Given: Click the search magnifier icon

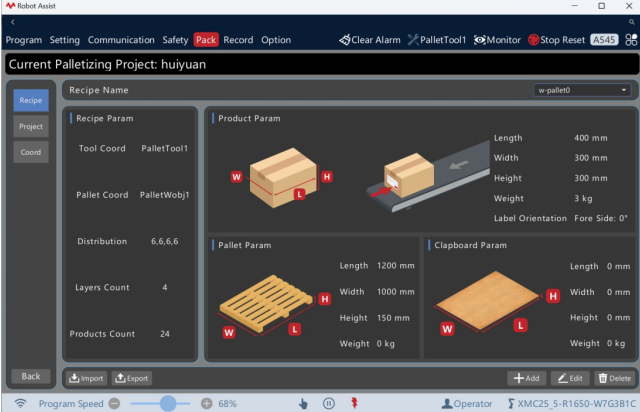Looking at the screenshot, I should click(x=631, y=22).
